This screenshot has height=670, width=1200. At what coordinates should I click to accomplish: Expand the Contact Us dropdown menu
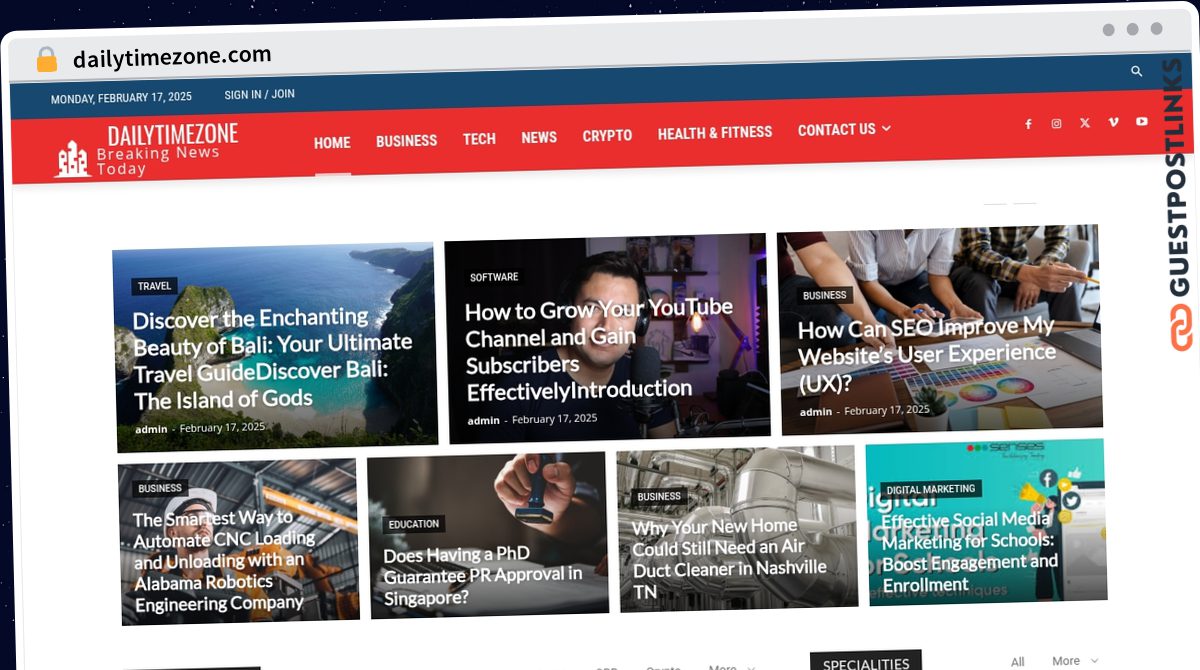pos(844,130)
